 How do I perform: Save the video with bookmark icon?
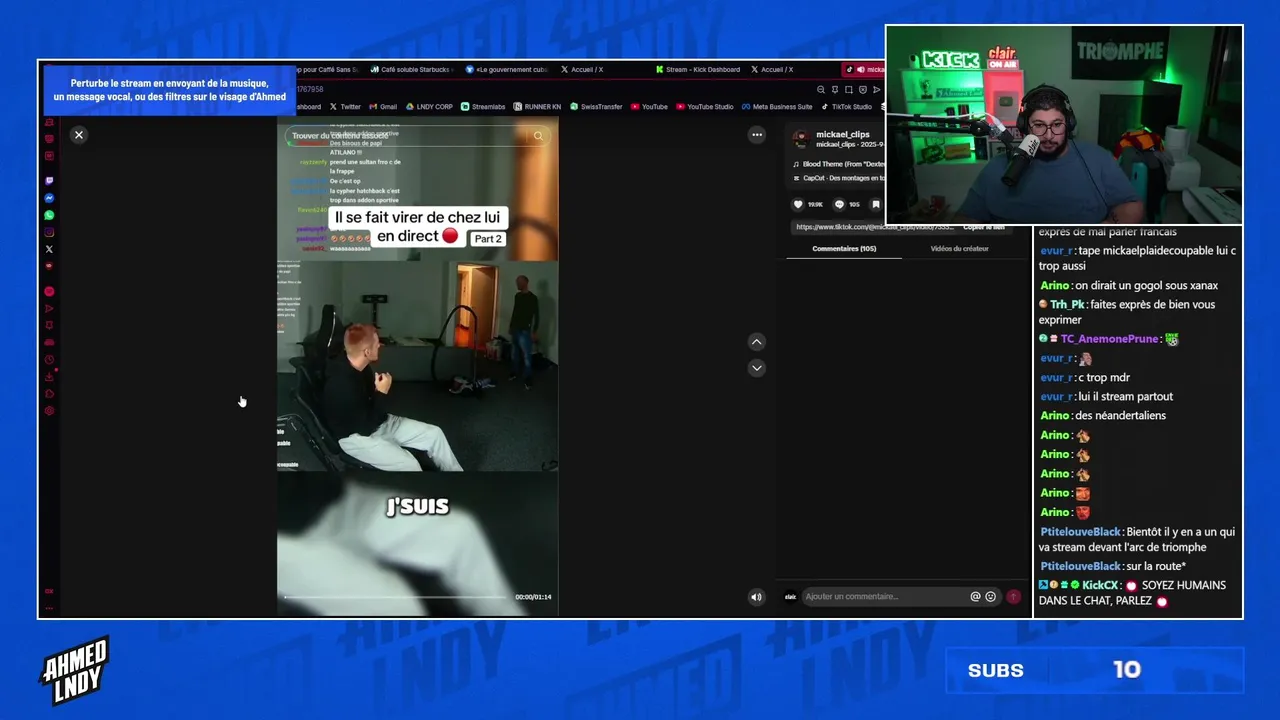tap(875, 204)
